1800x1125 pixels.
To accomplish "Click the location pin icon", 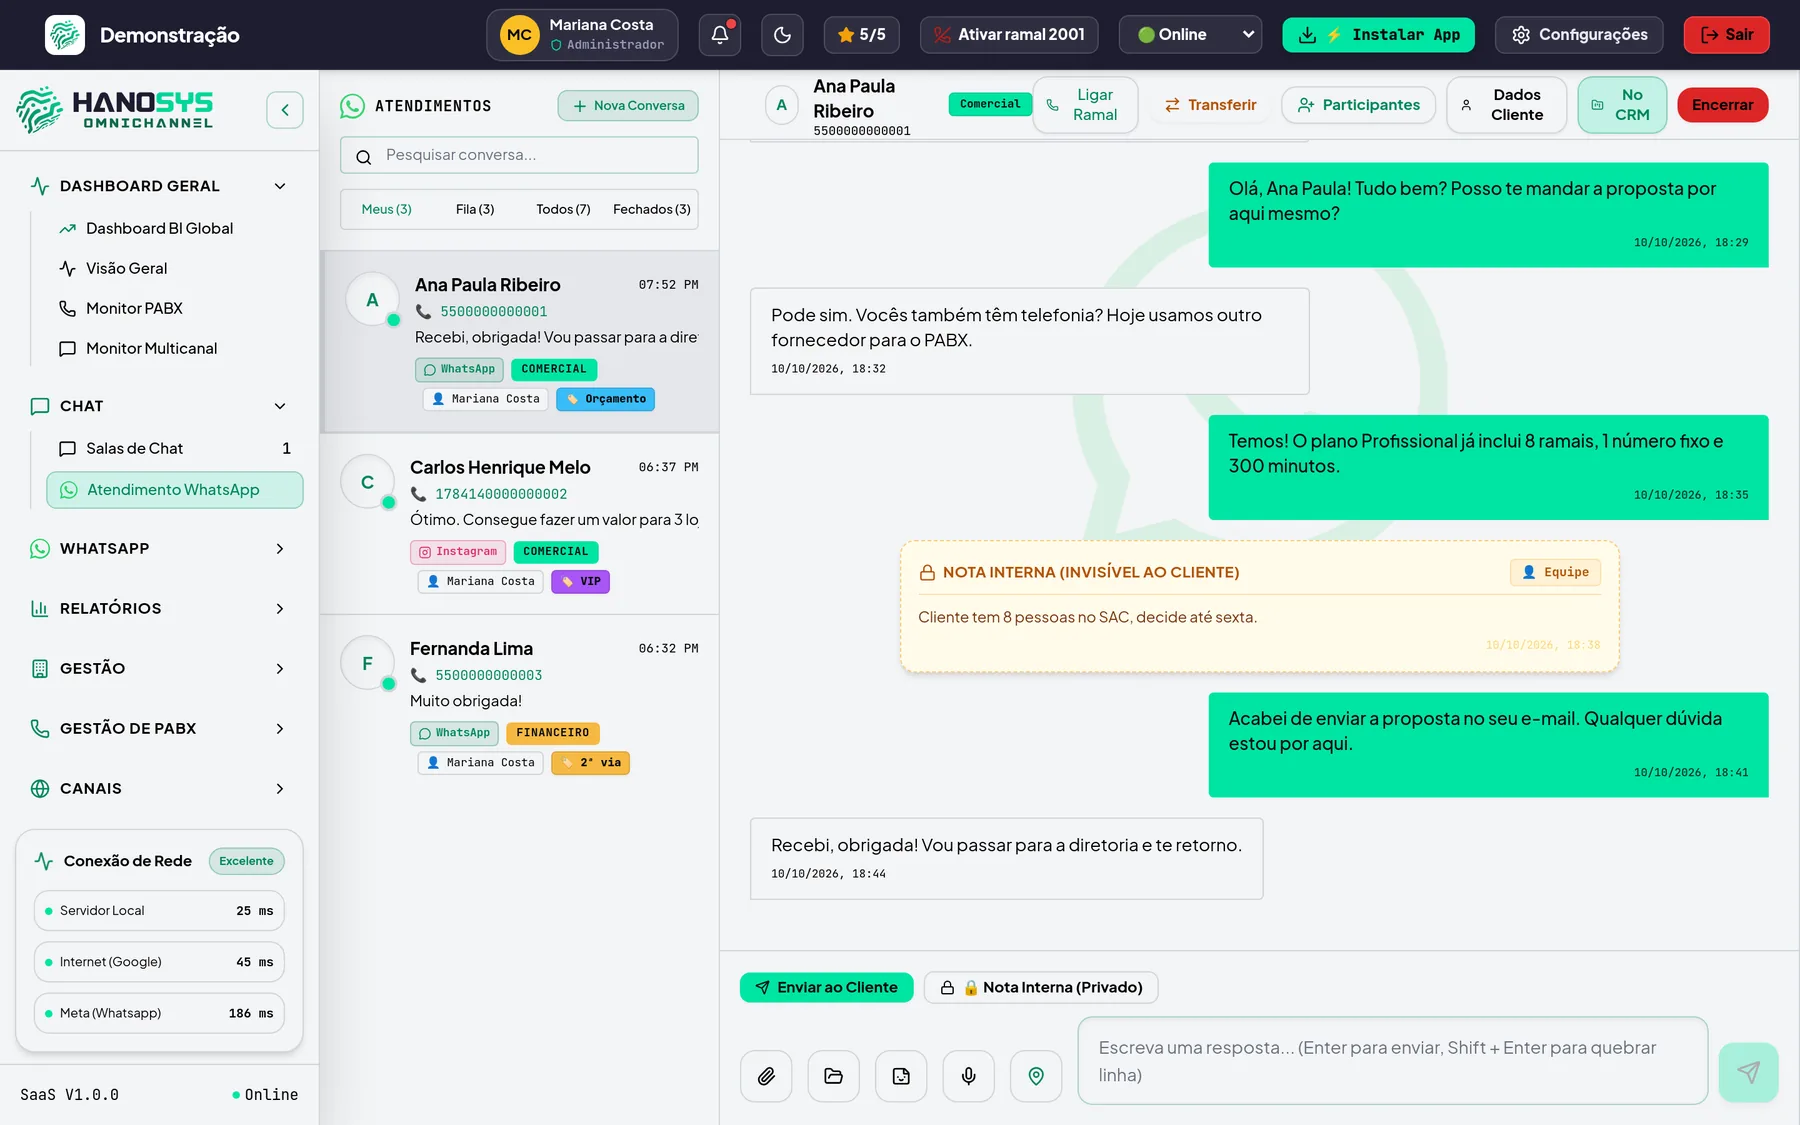I will point(1036,1076).
